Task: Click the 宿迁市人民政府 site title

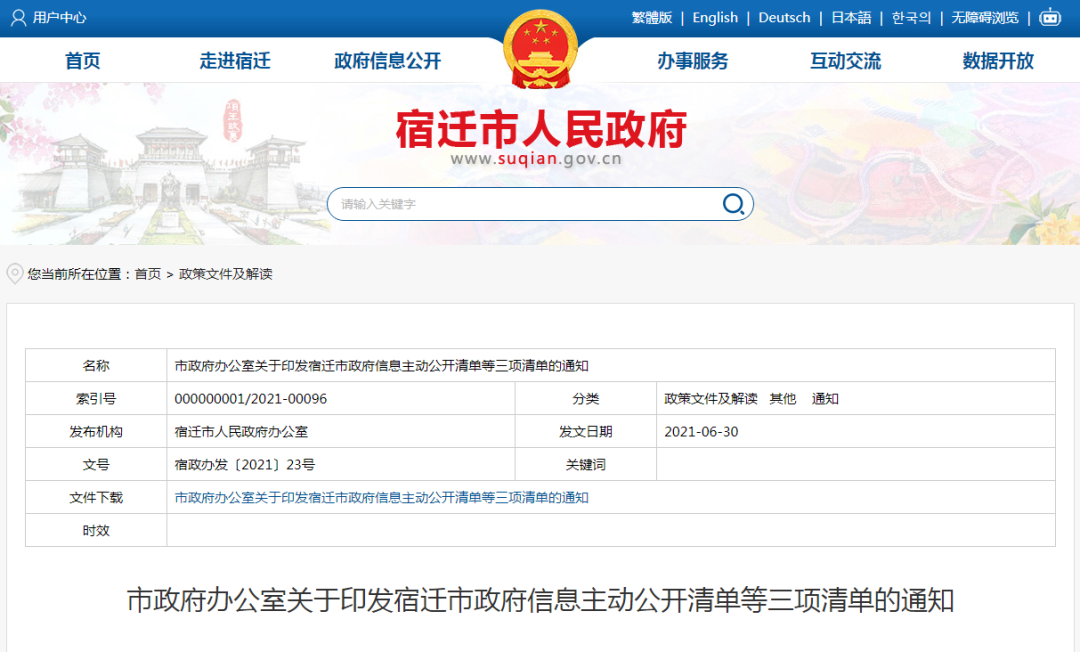Action: tap(541, 129)
